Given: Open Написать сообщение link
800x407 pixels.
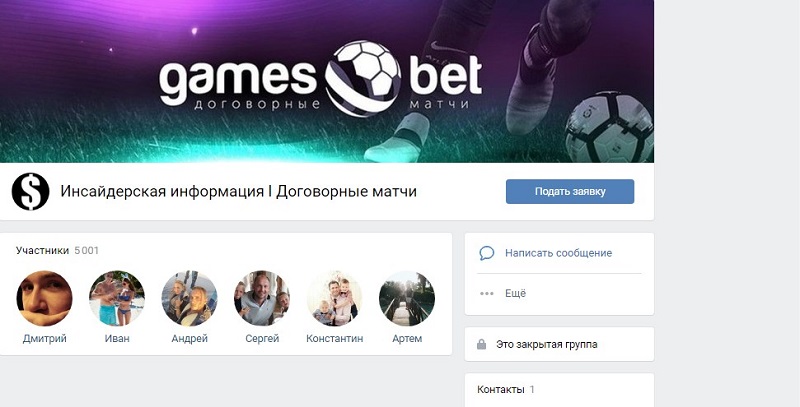Looking at the screenshot, I should pyautogui.click(x=558, y=253).
